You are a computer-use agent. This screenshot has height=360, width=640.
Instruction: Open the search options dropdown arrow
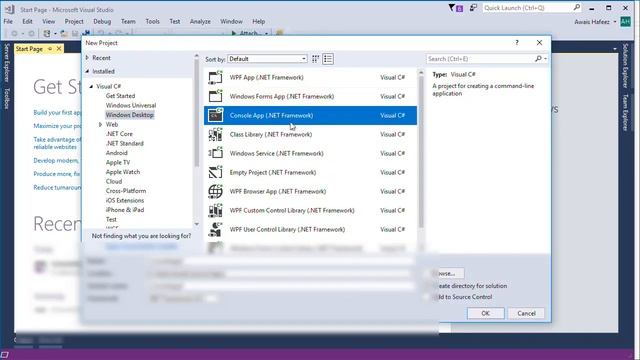pyautogui.click(x=545, y=59)
